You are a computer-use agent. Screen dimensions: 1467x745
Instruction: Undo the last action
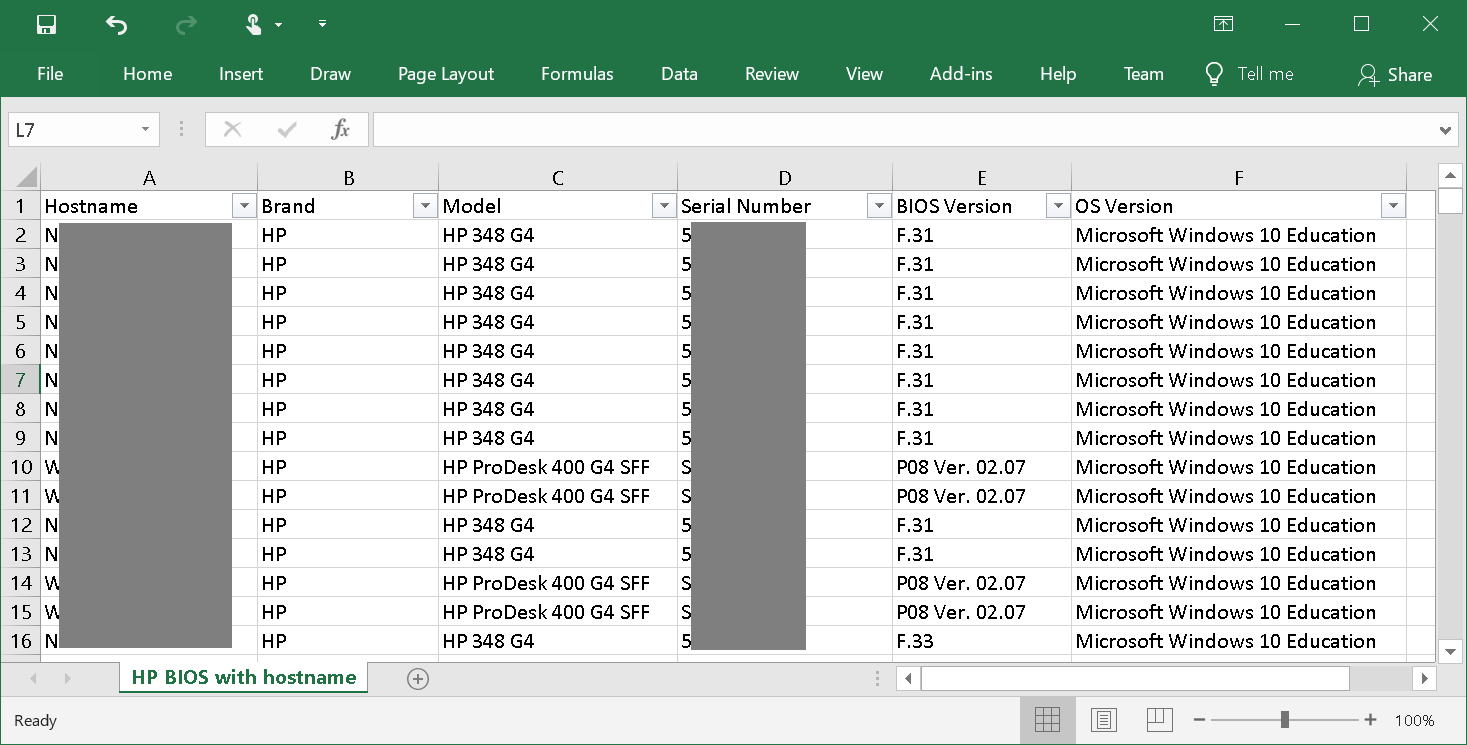point(117,25)
